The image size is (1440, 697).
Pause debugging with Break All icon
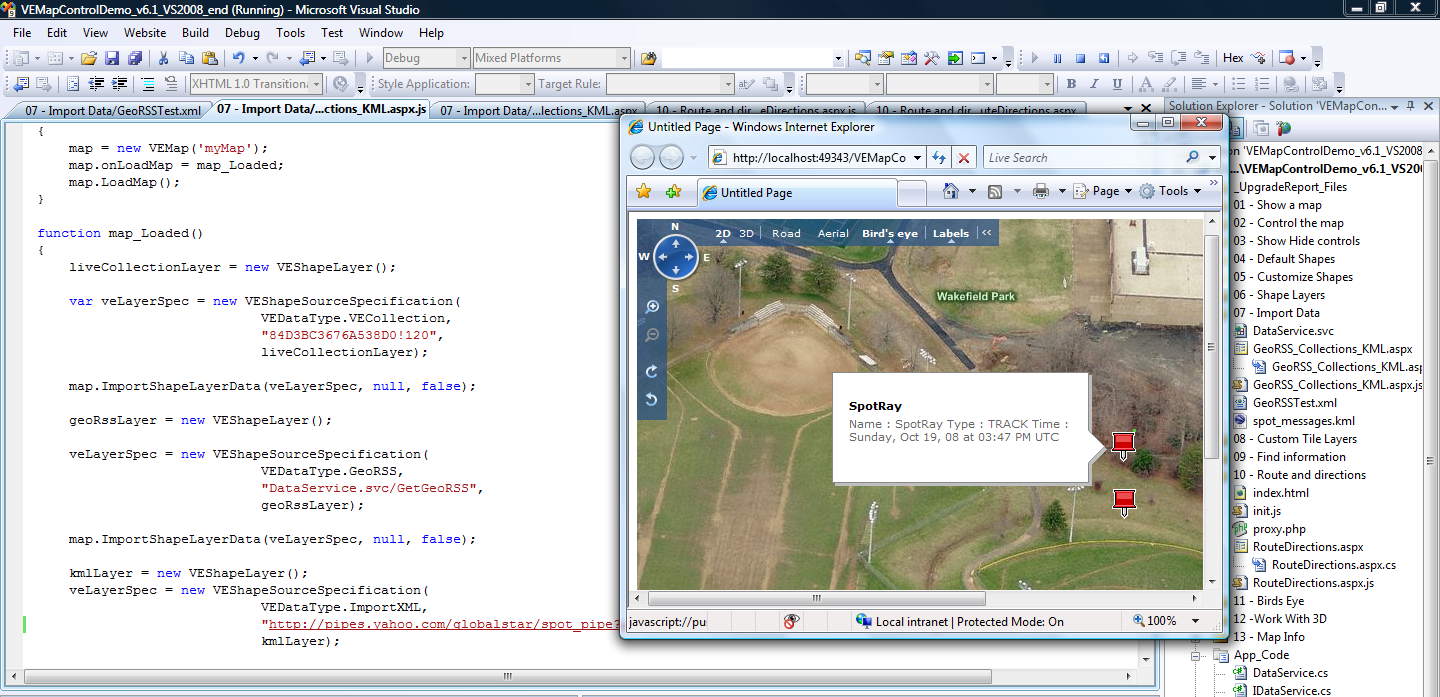coord(1056,58)
